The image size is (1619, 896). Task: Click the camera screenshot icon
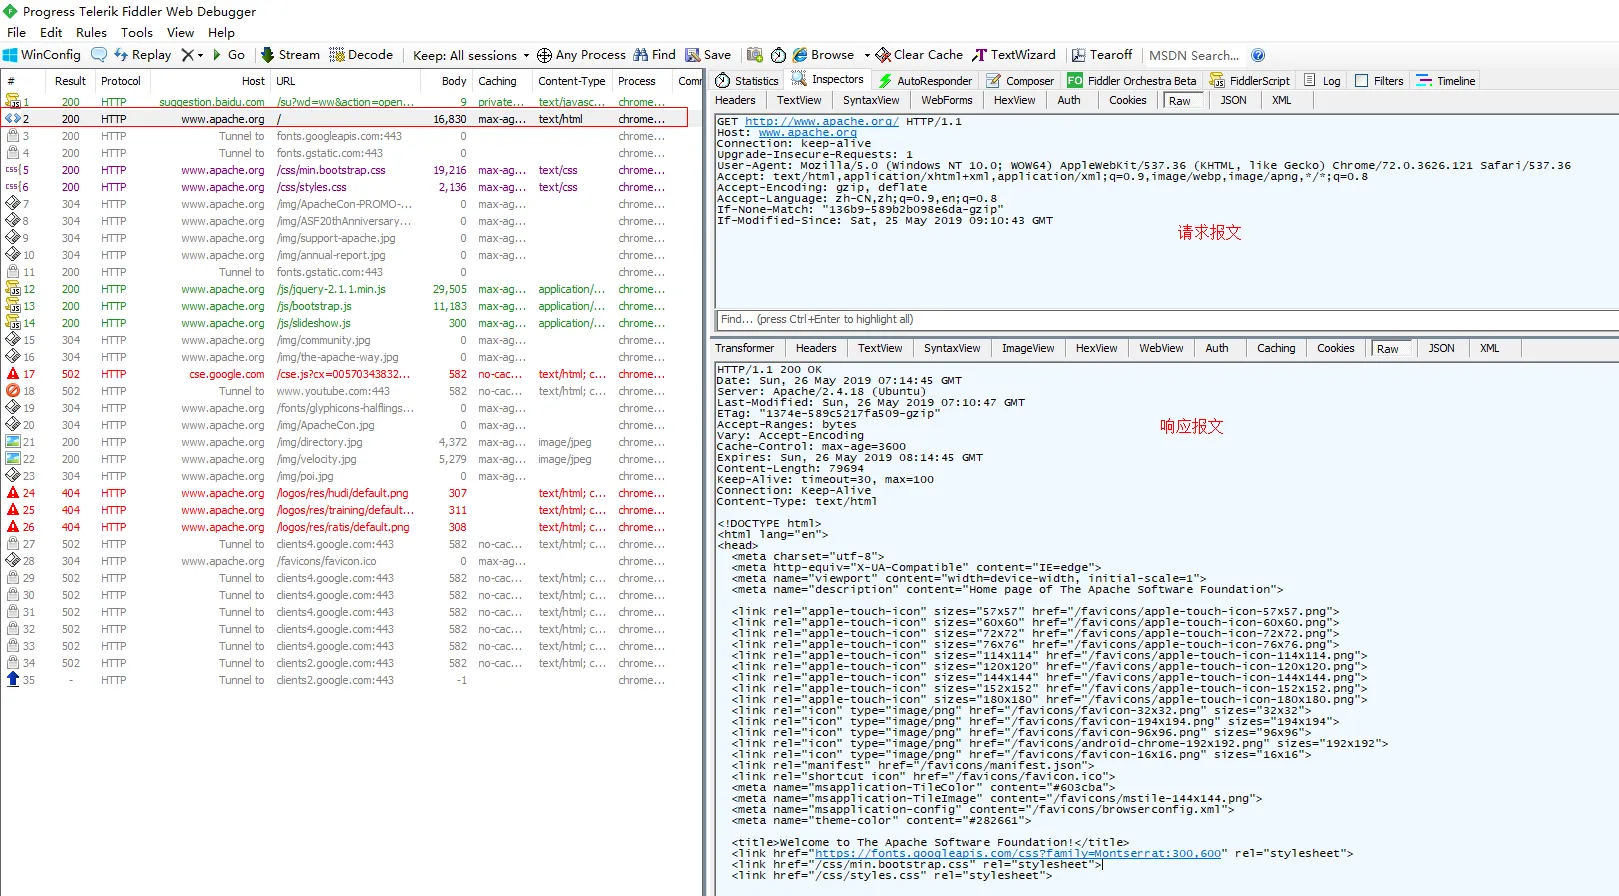click(755, 55)
